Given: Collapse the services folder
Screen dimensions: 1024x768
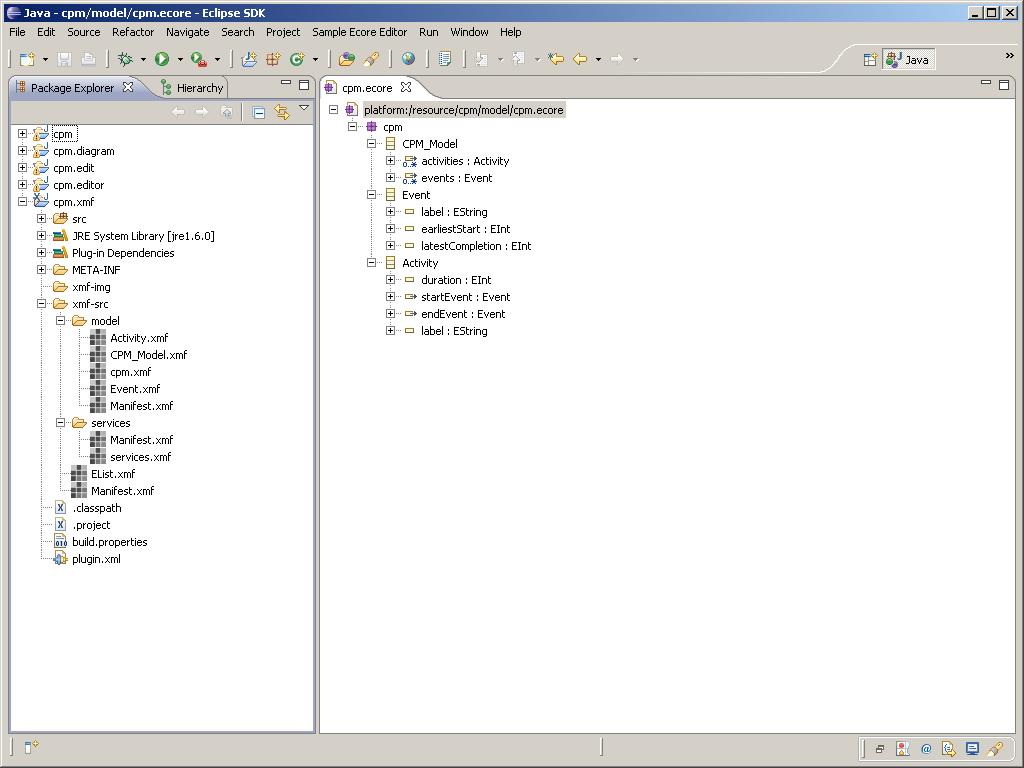Looking at the screenshot, I should coord(60,423).
